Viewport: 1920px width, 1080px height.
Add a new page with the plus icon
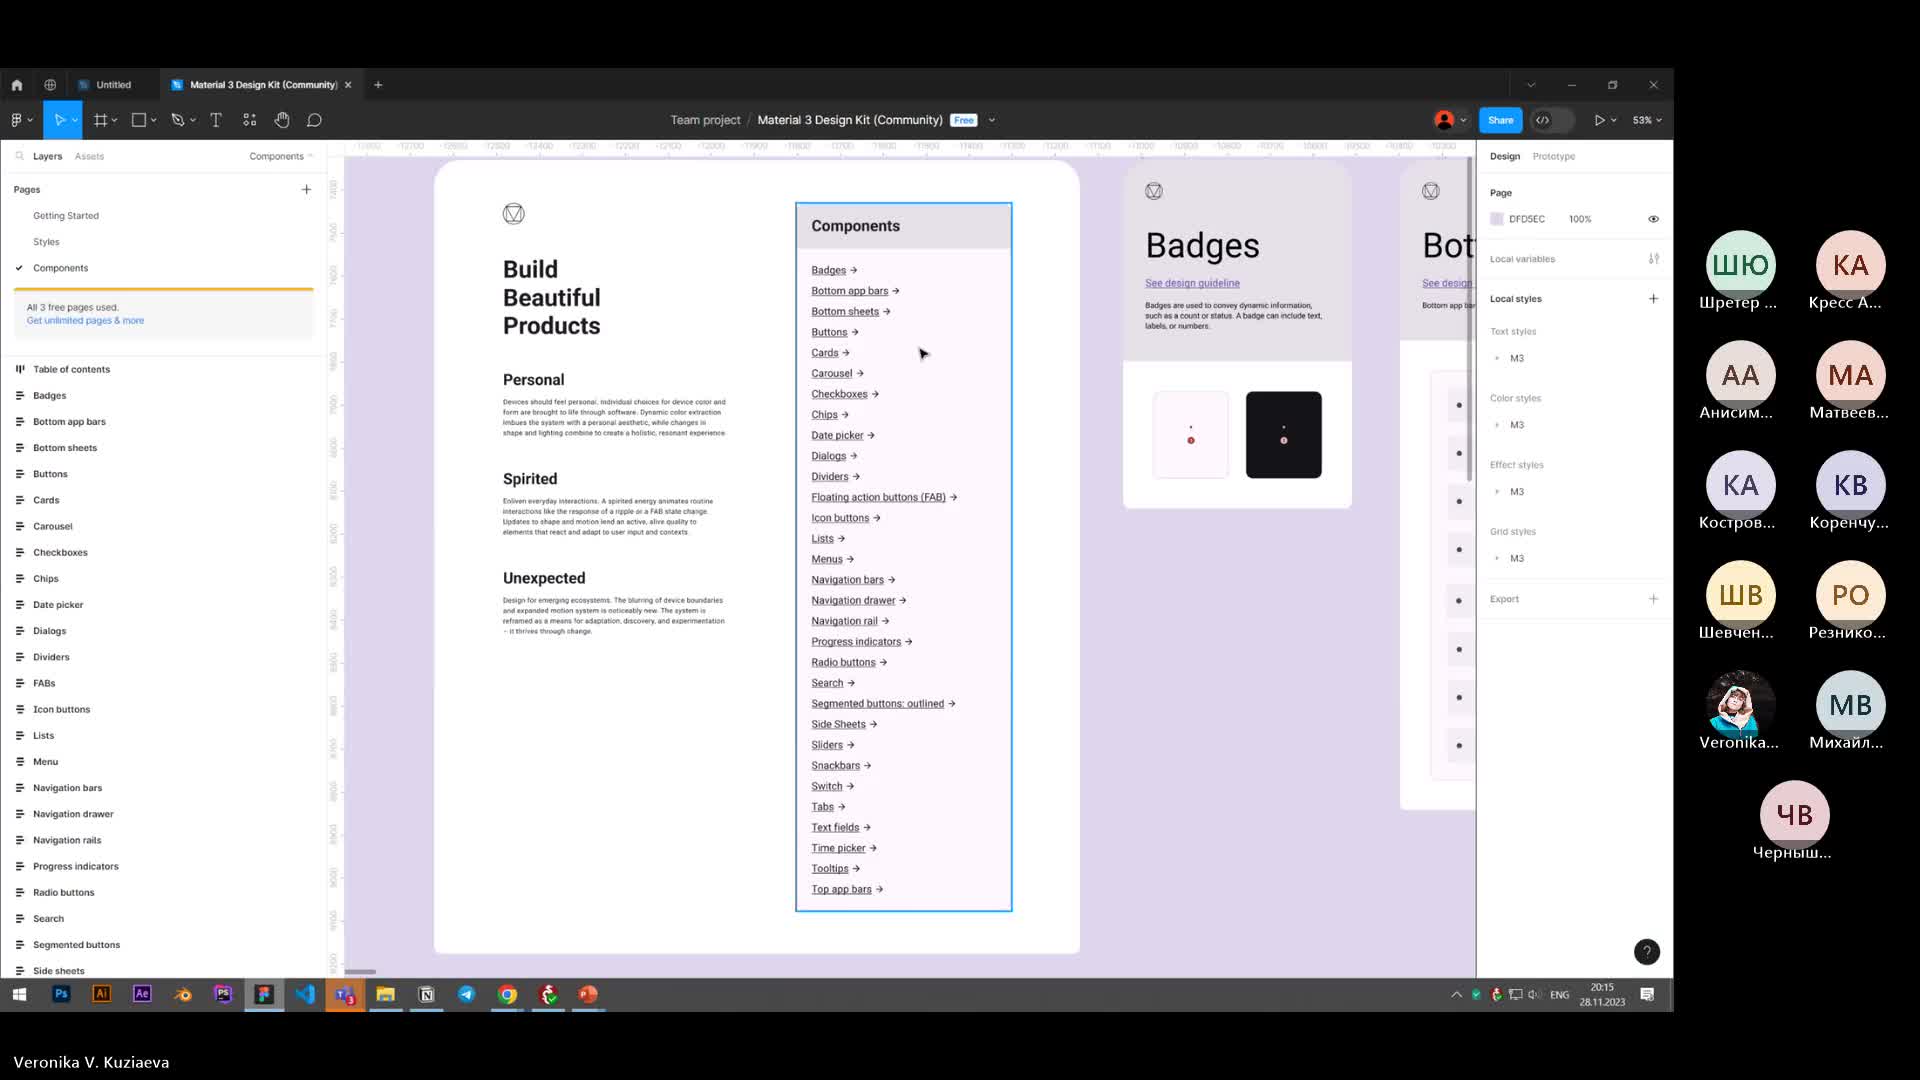point(306,189)
